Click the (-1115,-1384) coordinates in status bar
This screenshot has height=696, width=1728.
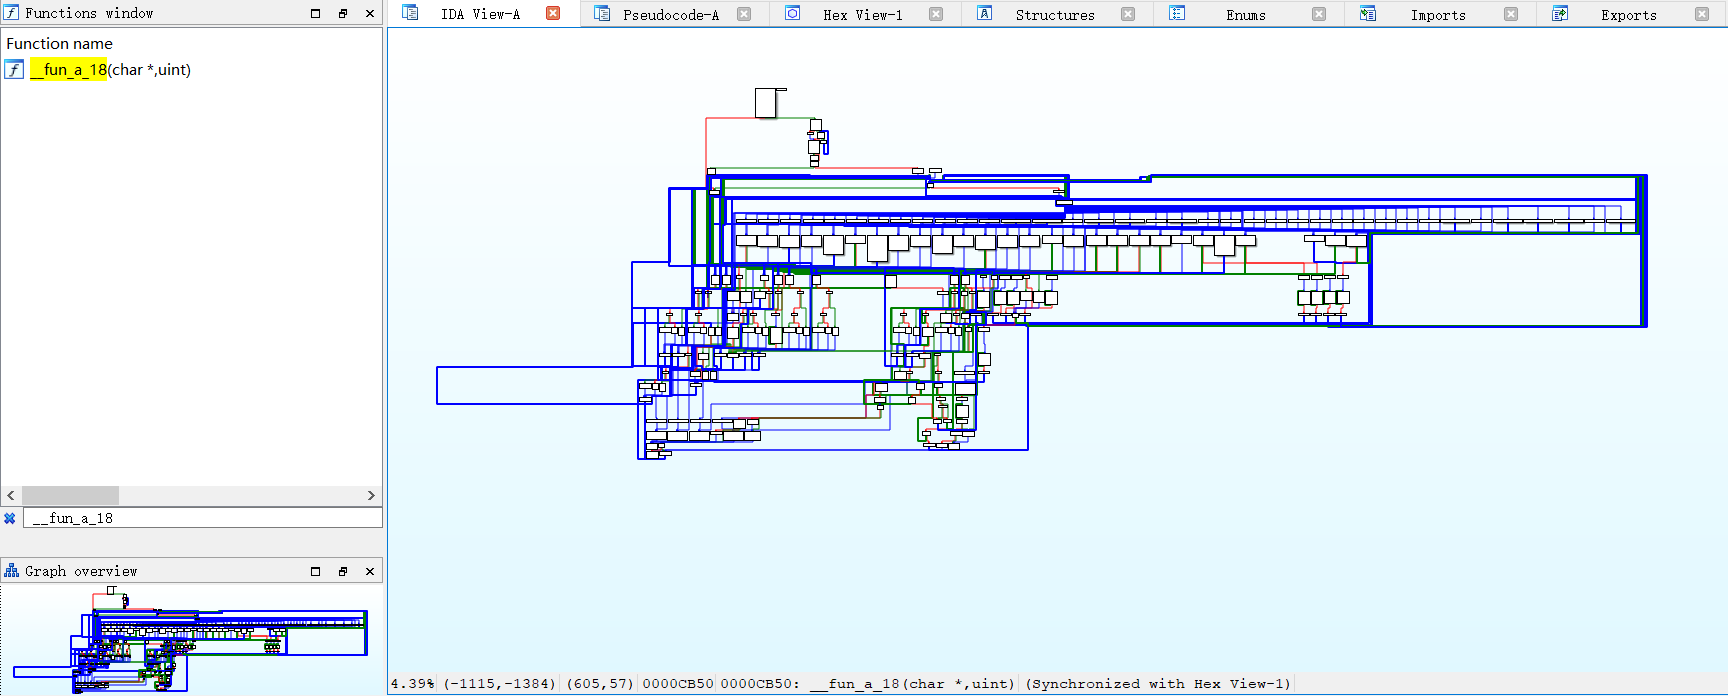click(x=499, y=684)
